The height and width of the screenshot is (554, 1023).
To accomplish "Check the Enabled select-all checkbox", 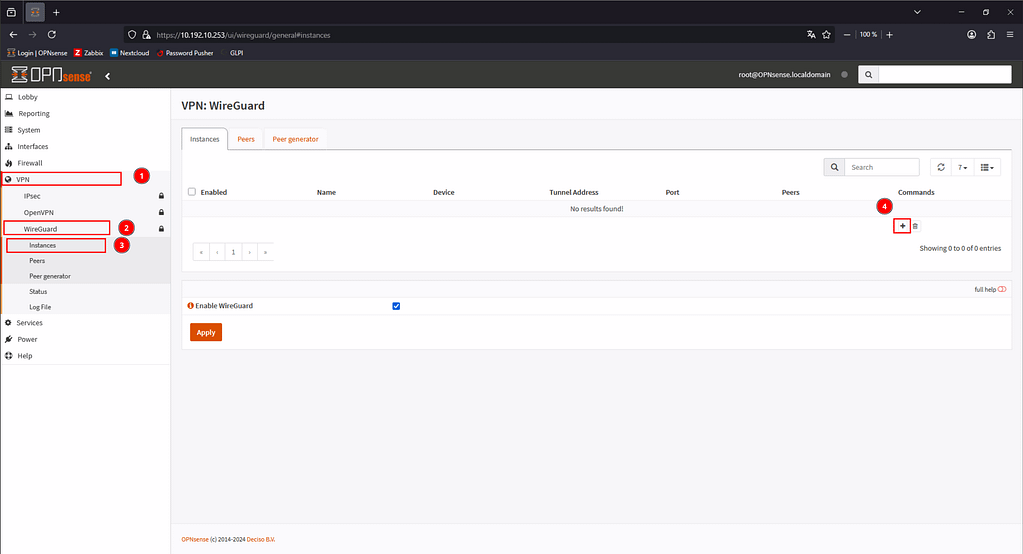I will point(192,192).
